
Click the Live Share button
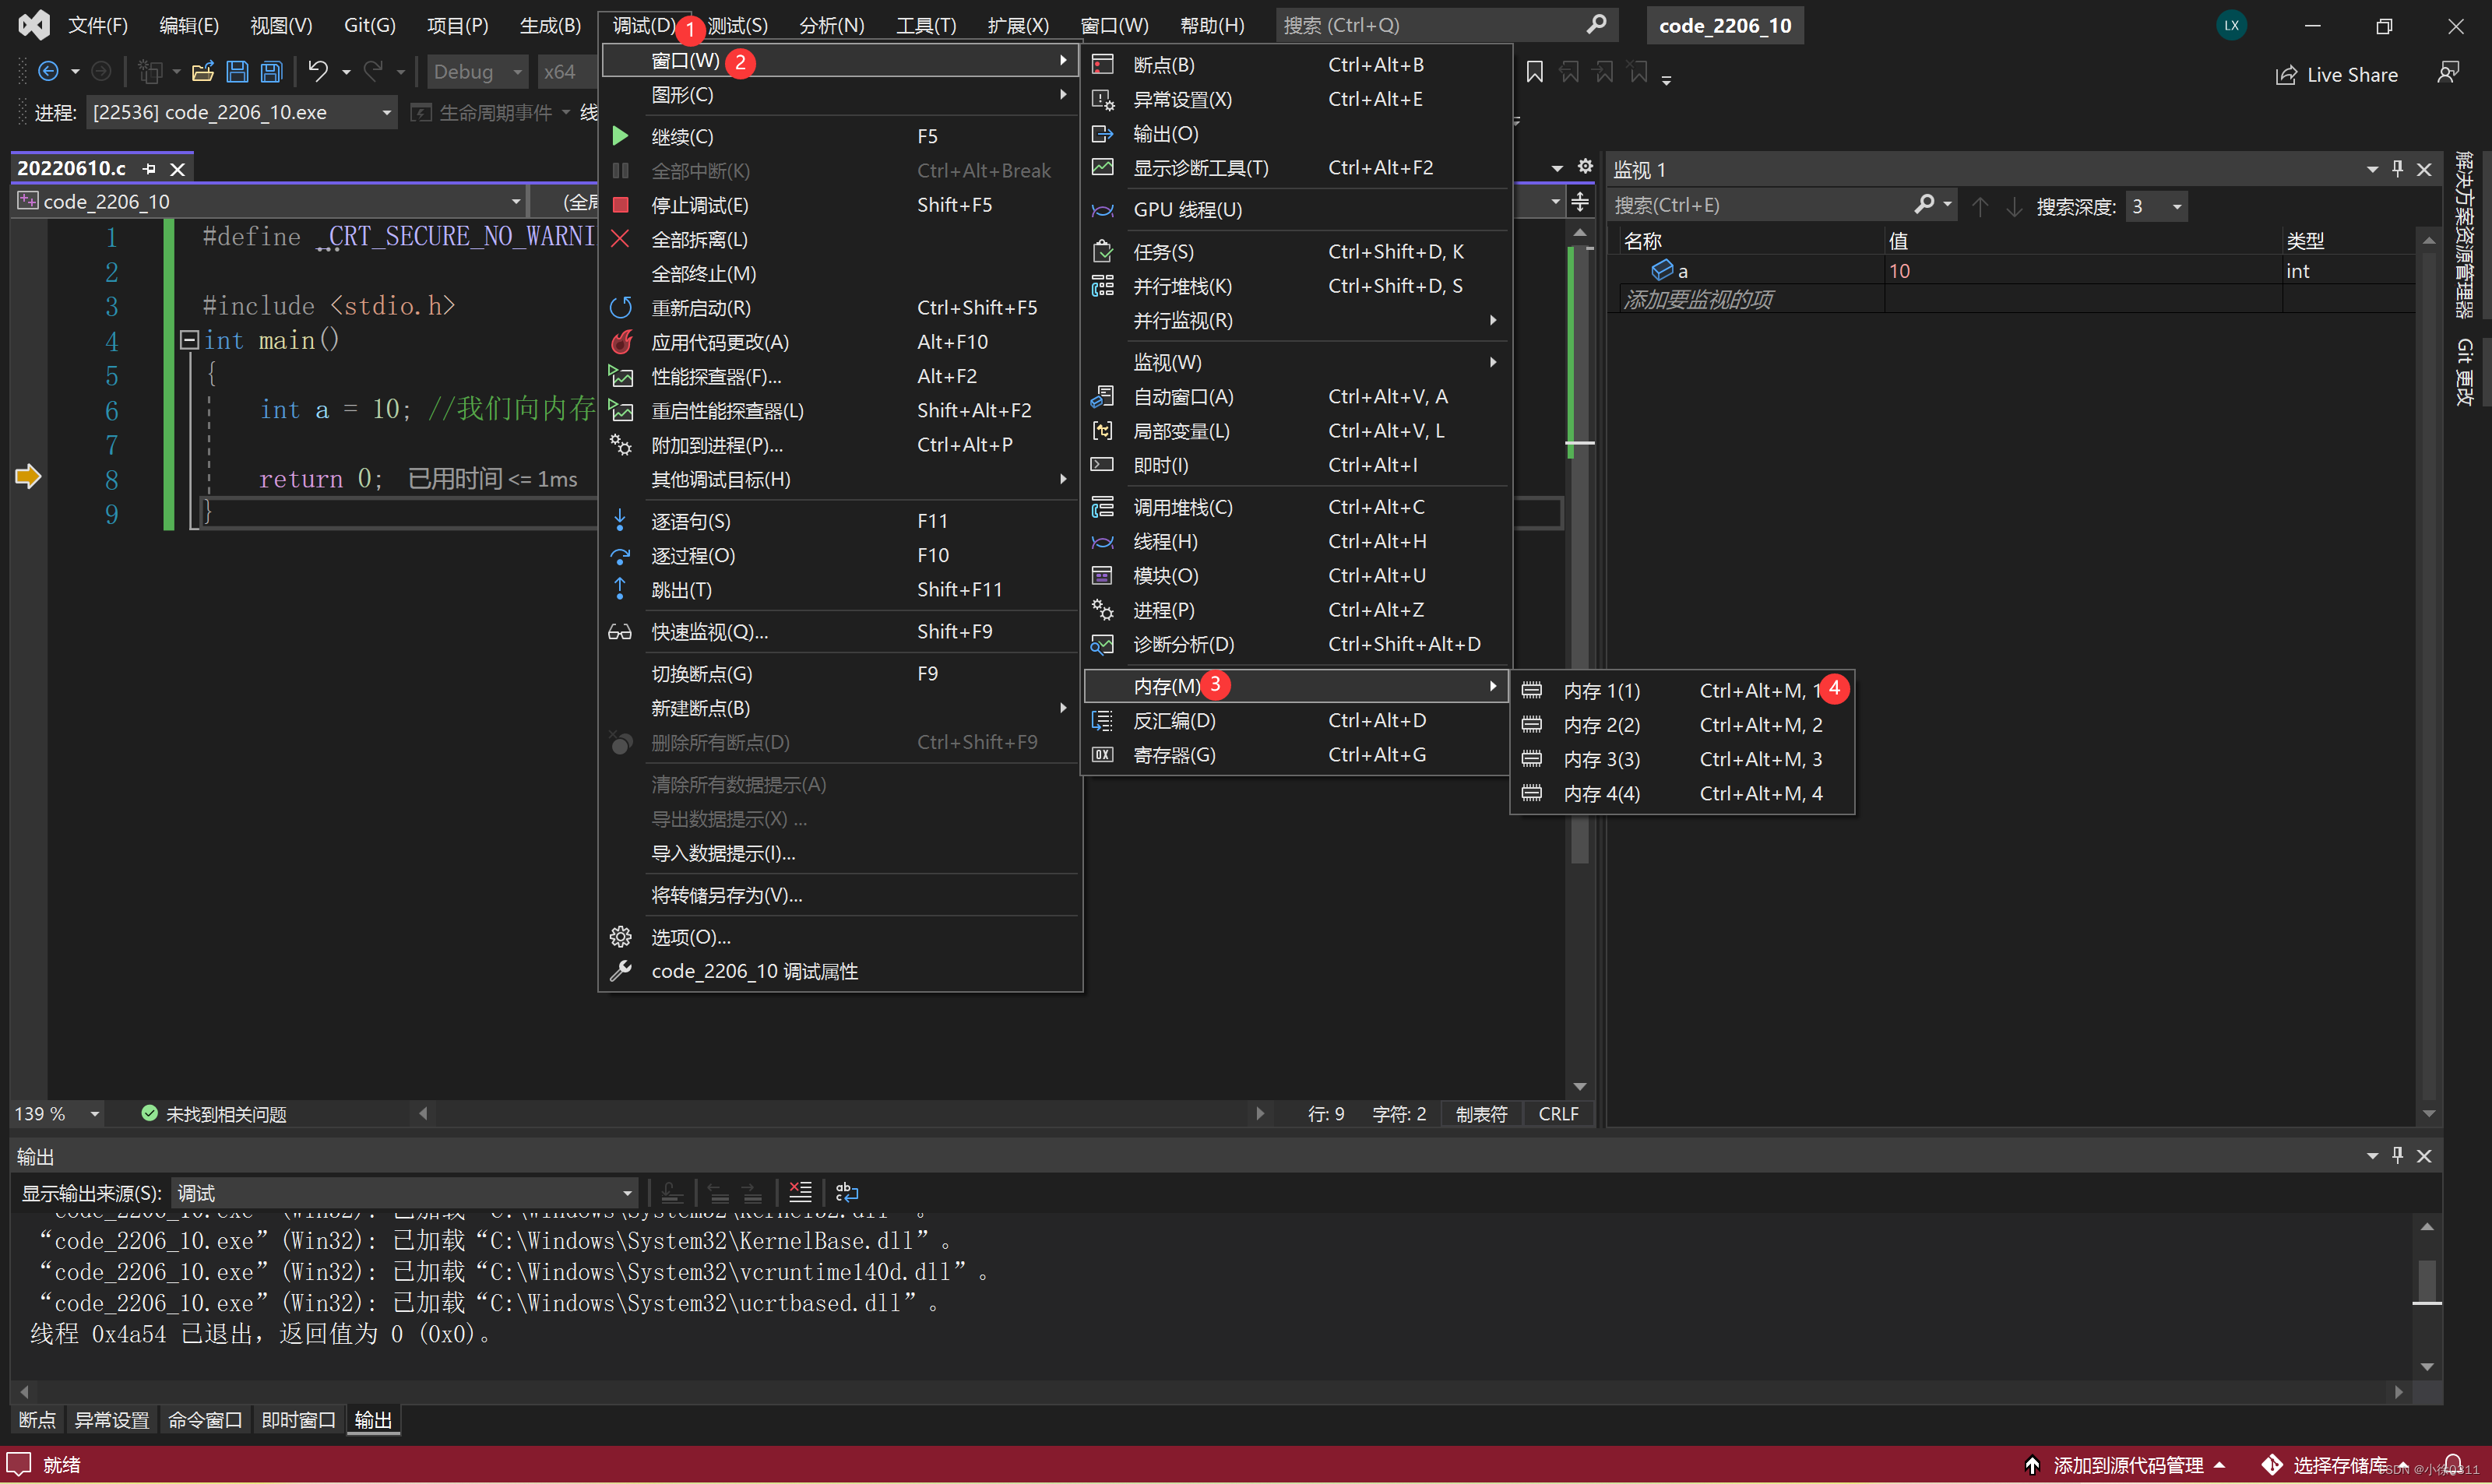[2336, 75]
